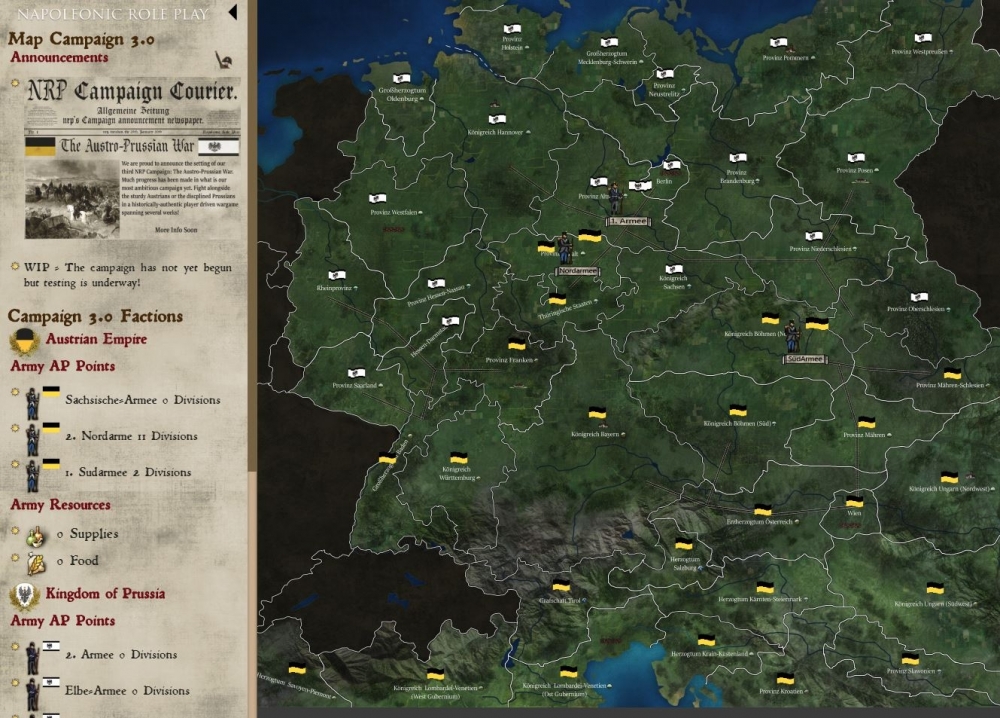Click the sidebar vertical scrollbar
The image size is (1000, 718).
click(252, 300)
